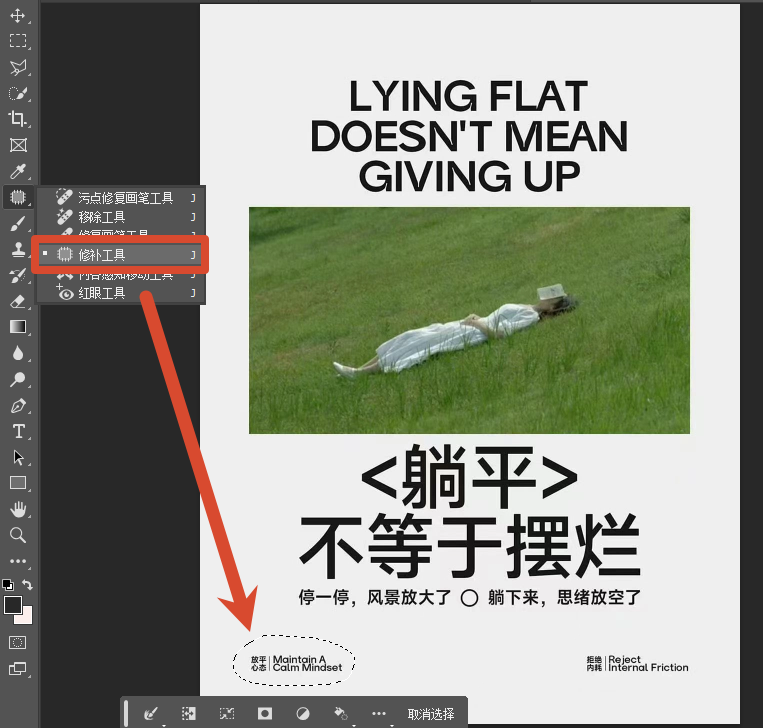The image size is (763, 728).
Task: Select the Brush tool
Action: 18,224
